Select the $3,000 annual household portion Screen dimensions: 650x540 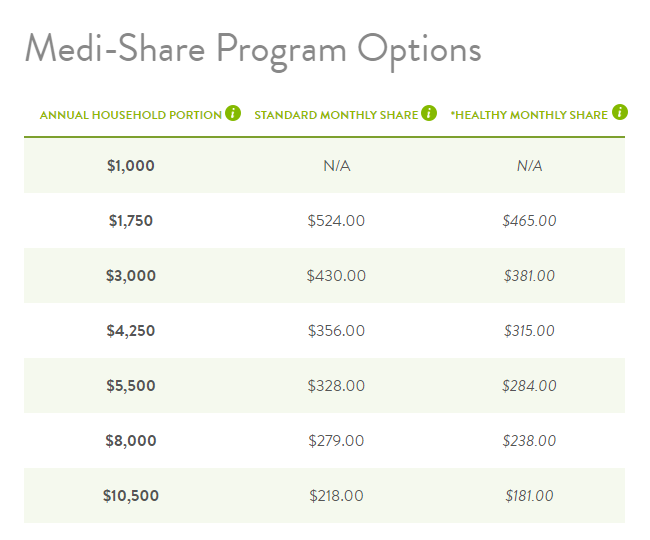click(131, 276)
